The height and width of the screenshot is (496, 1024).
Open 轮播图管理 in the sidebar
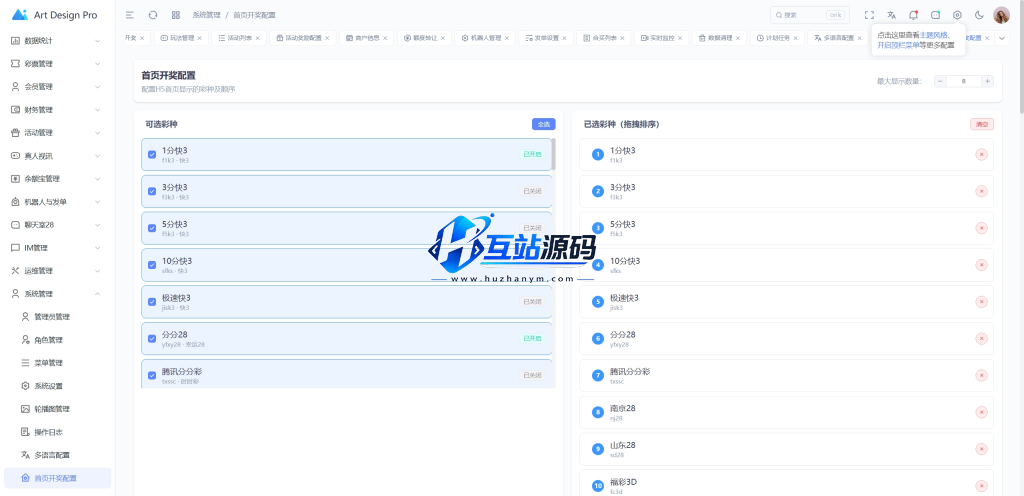pos(57,409)
